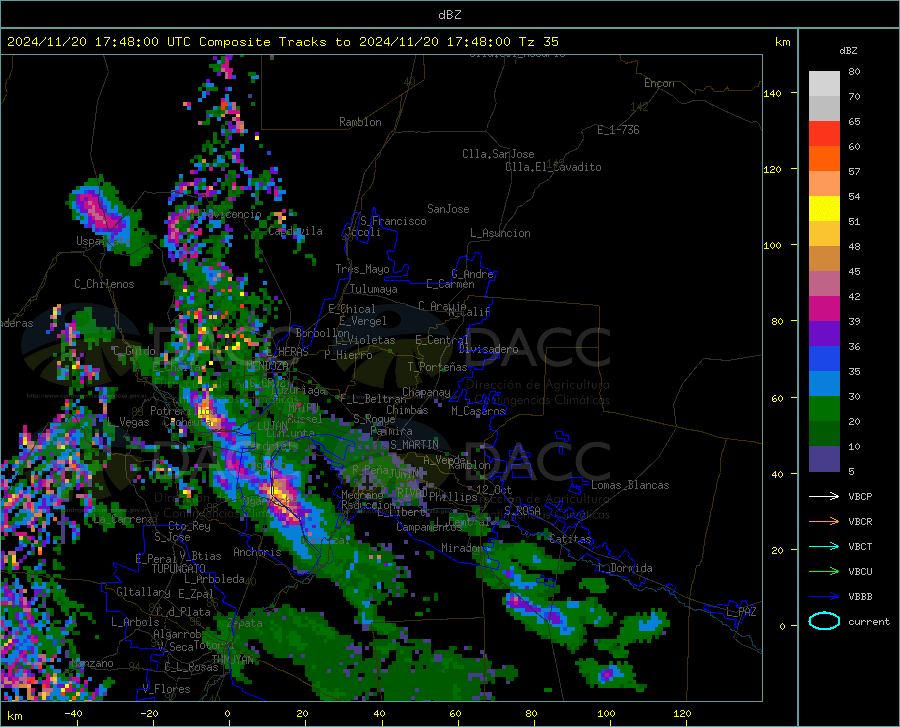Screen dimensions: 900x727
Task: Click the Potrerillos label
Action: tap(181, 411)
